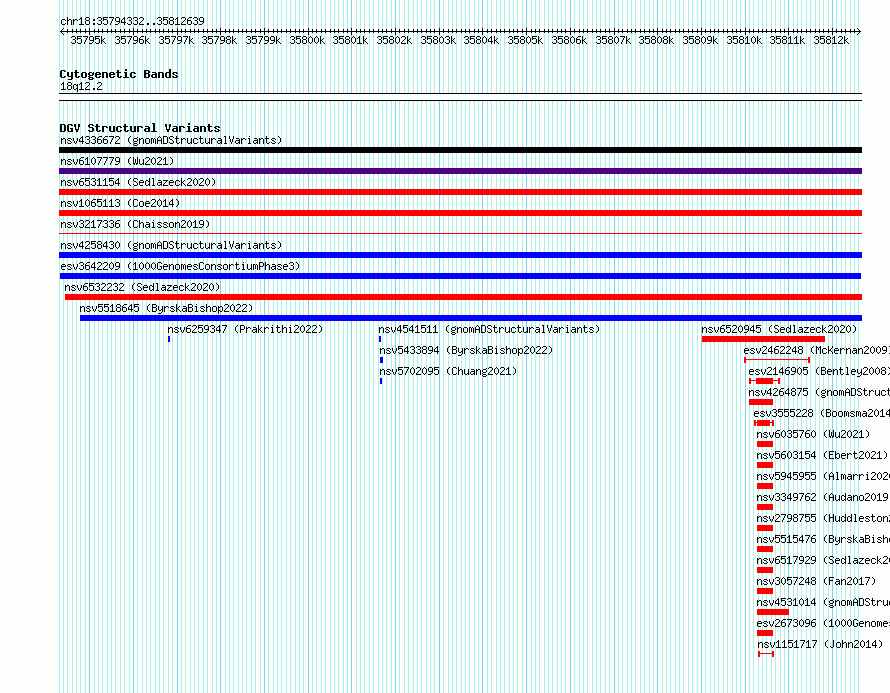This screenshot has width=890, height=693.
Task: Open esv2146905 Bentley2008 label
Action: point(819,371)
